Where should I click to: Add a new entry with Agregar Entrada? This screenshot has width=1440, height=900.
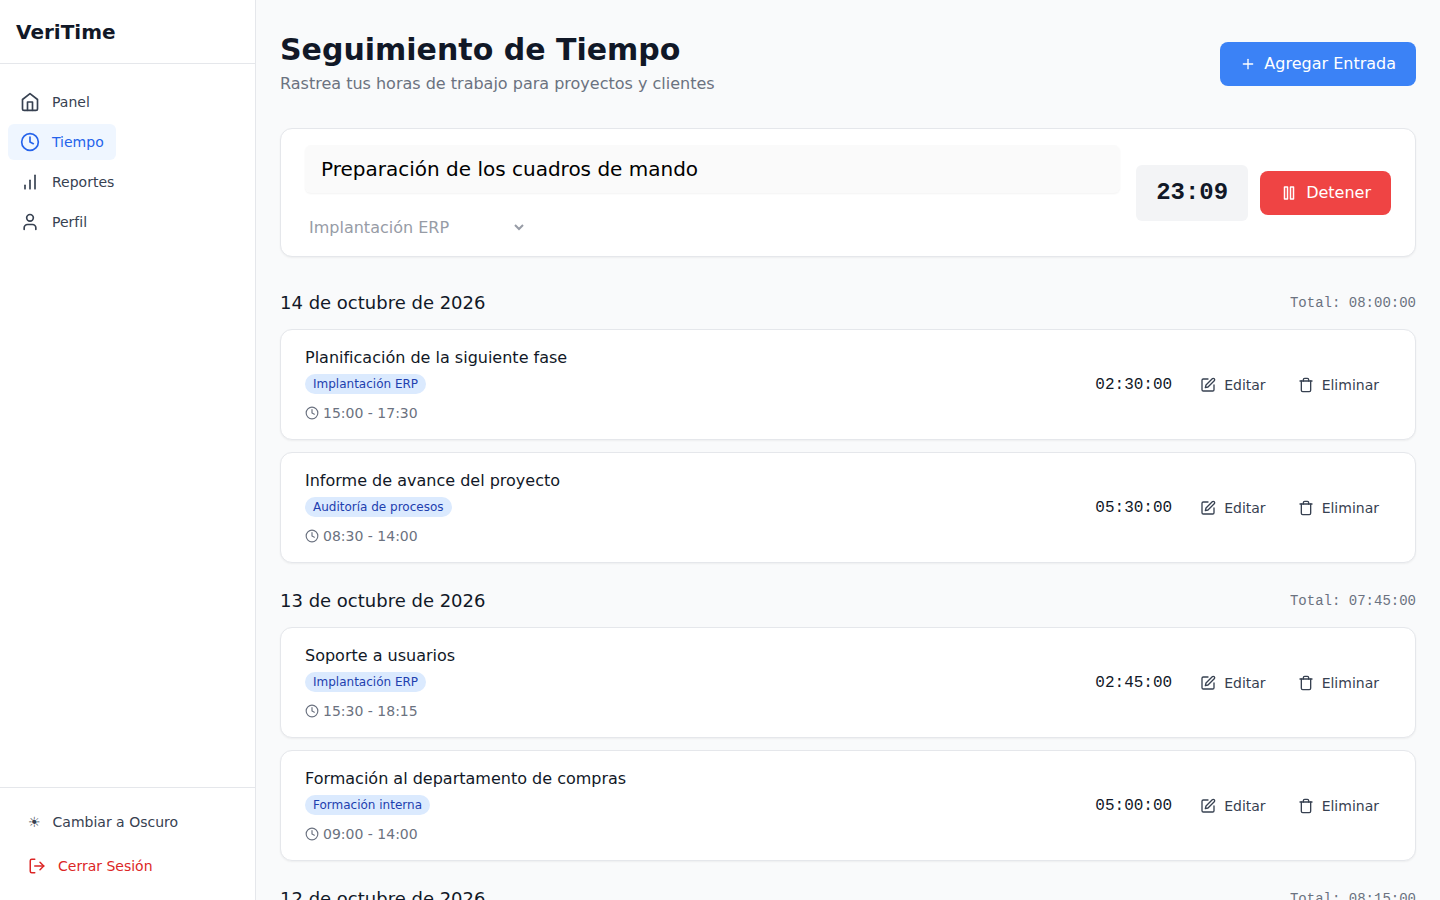1318,64
